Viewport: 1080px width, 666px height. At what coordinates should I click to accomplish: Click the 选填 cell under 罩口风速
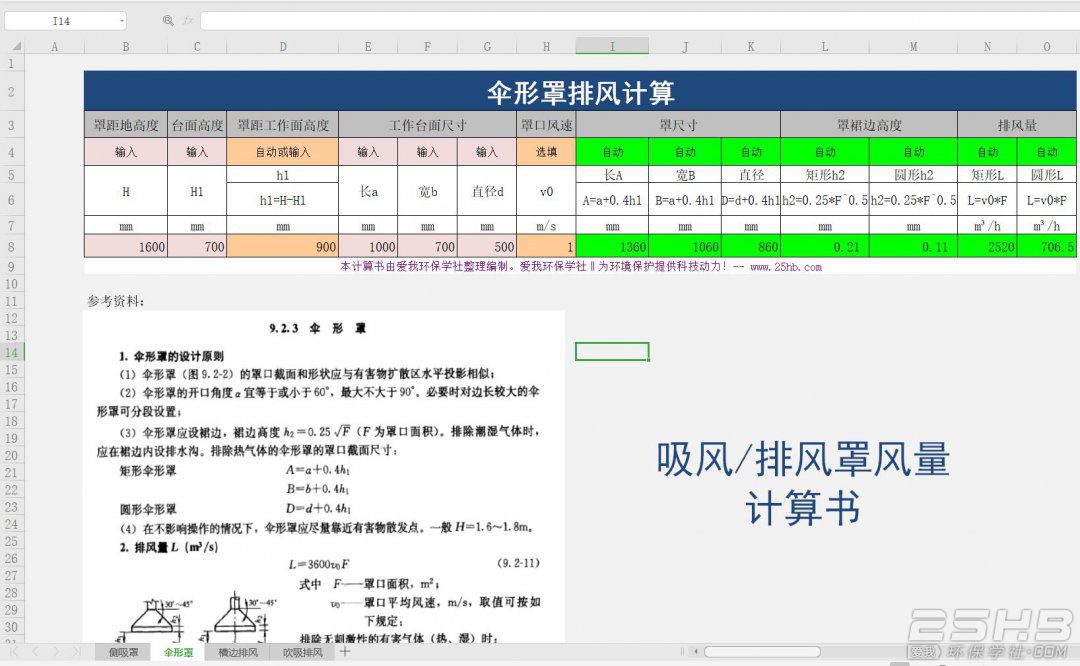tap(546, 152)
